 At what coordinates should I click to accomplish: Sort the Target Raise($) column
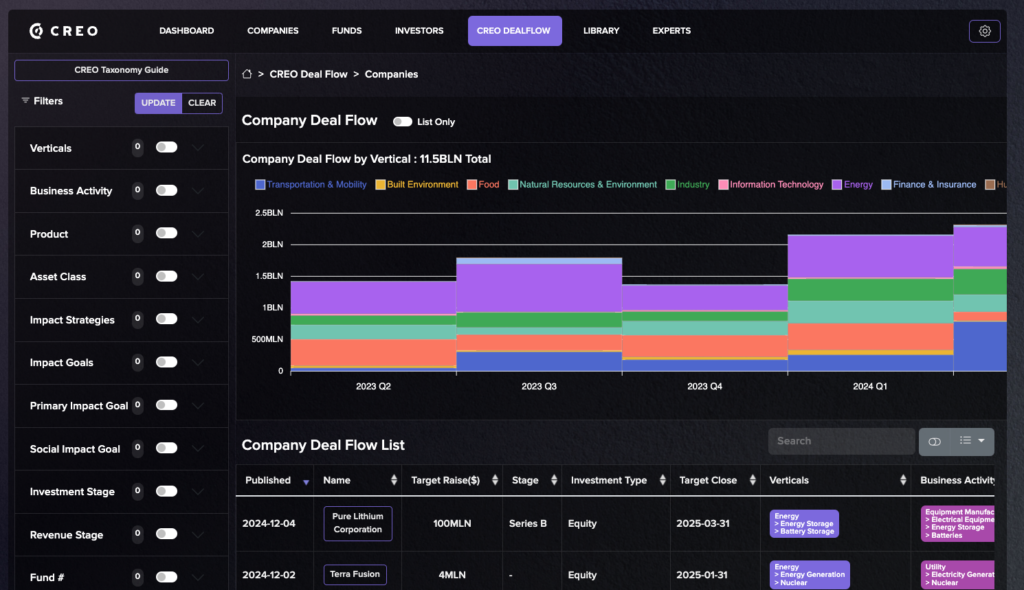[x=495, y=480]
